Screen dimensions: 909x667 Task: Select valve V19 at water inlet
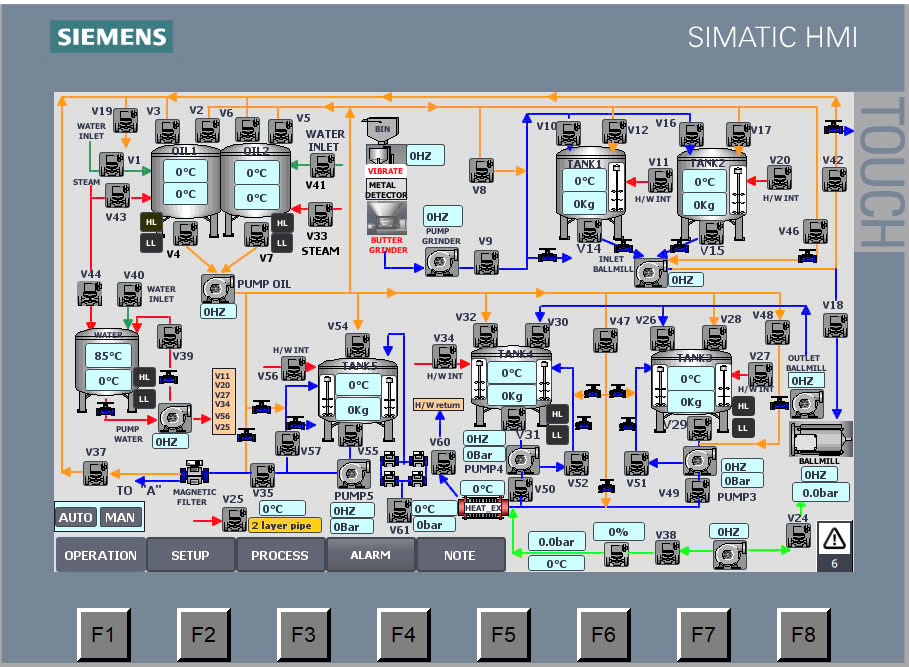coord(125,120)
